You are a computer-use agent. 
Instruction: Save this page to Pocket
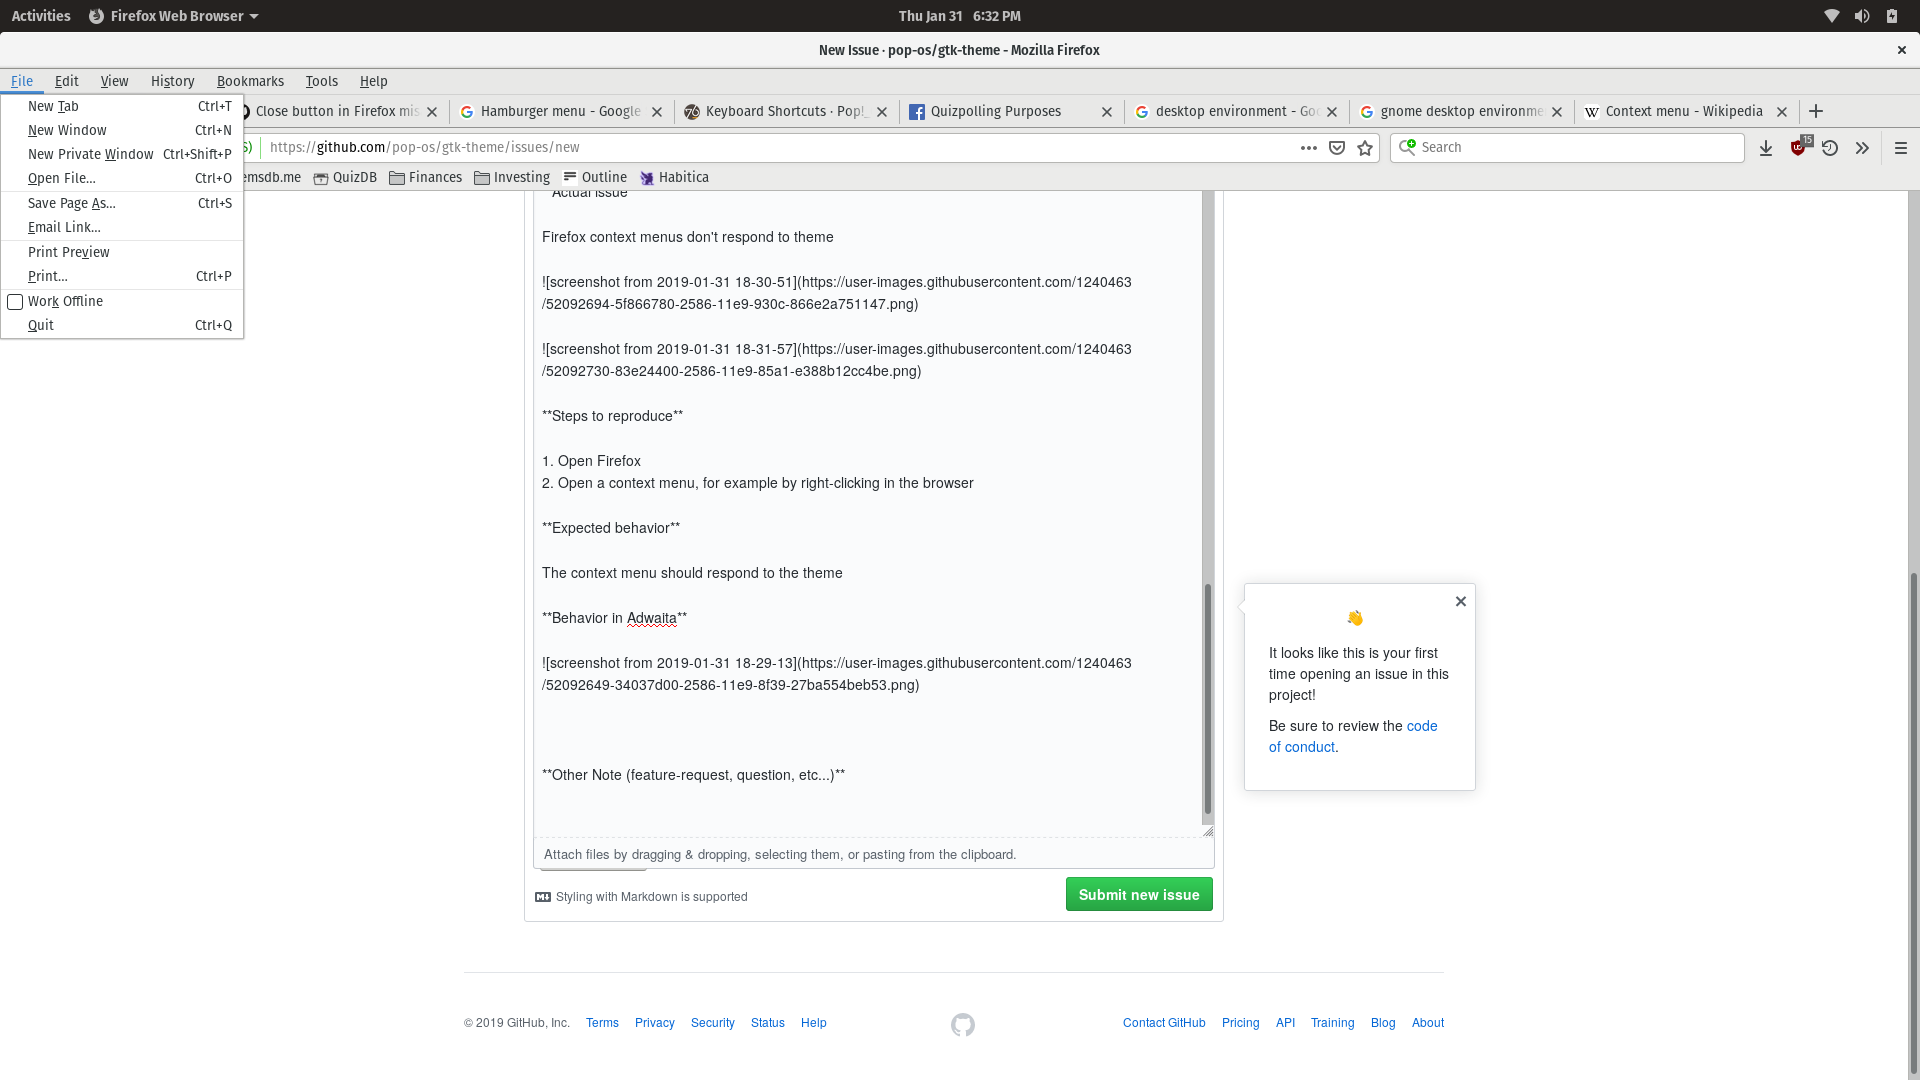[1337, 147]
